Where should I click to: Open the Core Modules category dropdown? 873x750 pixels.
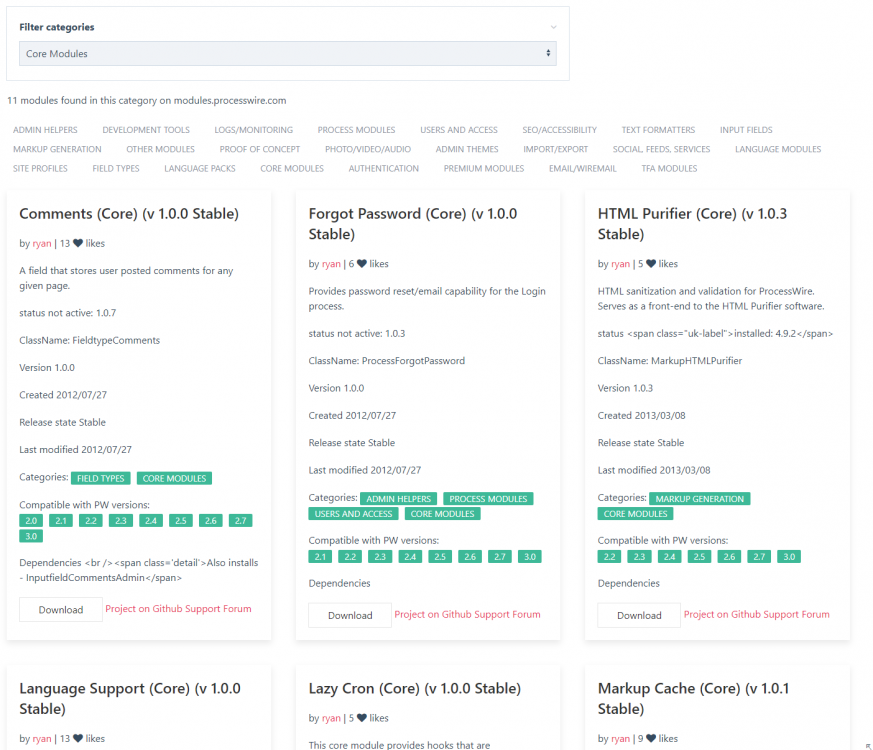288,54
